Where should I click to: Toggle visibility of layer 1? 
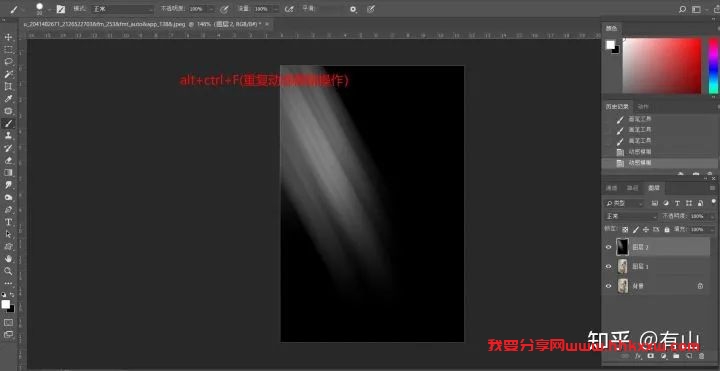608,266
